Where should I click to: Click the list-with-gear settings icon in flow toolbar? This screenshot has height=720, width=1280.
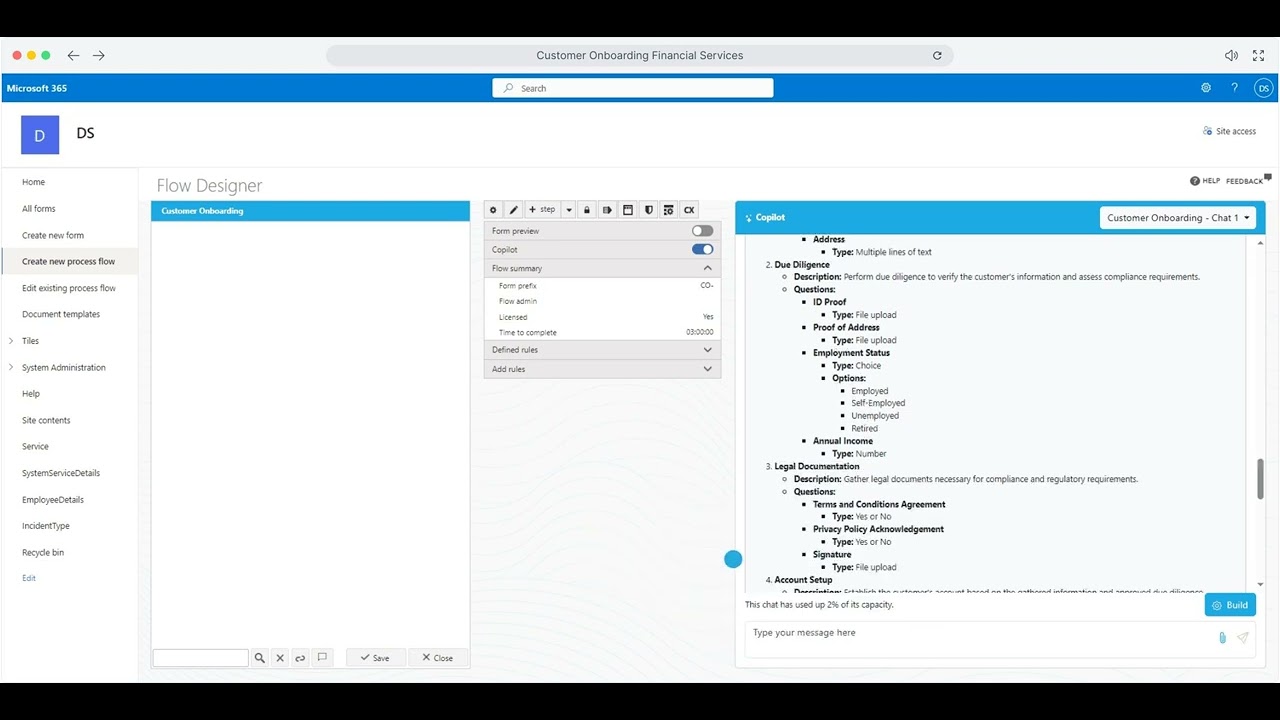pos(669,210)
